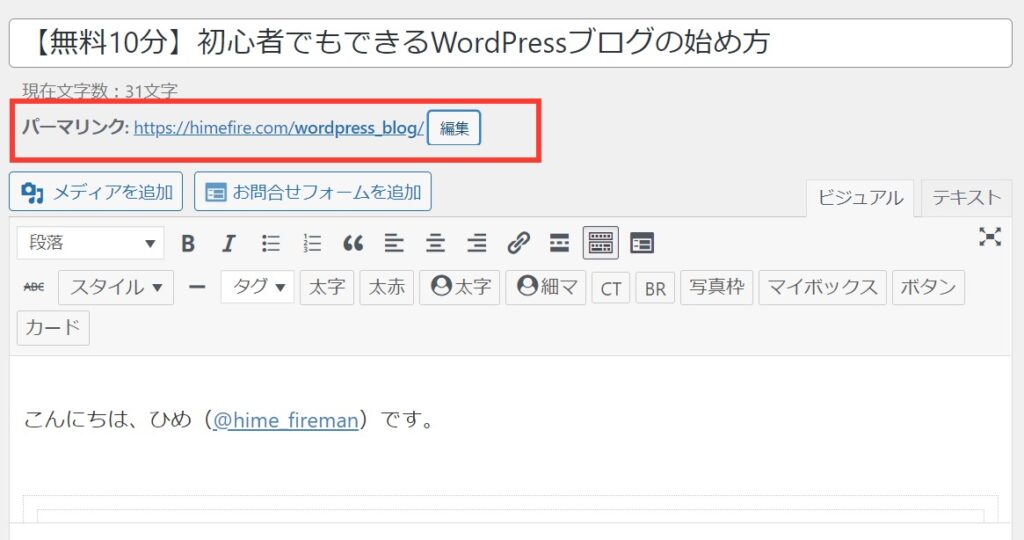The width and height of the screenshot is (1024, 540).
Task: Switch to the テキスト tab
Action: click(x=967, y=198)
